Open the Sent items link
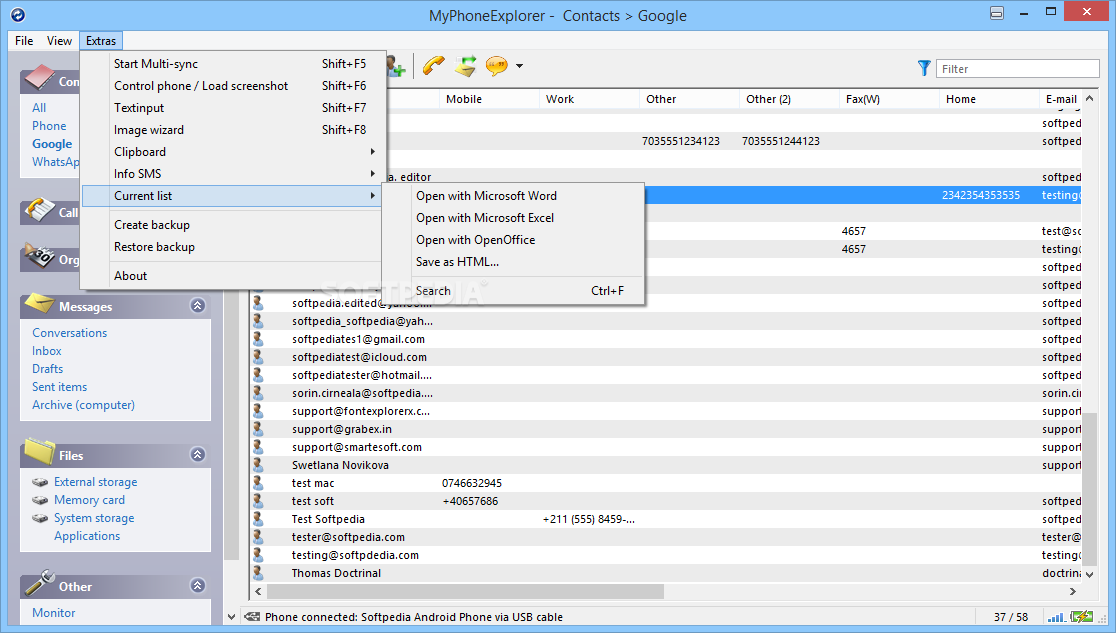This screenshot has width=1116, height=633. click(60, 387)
